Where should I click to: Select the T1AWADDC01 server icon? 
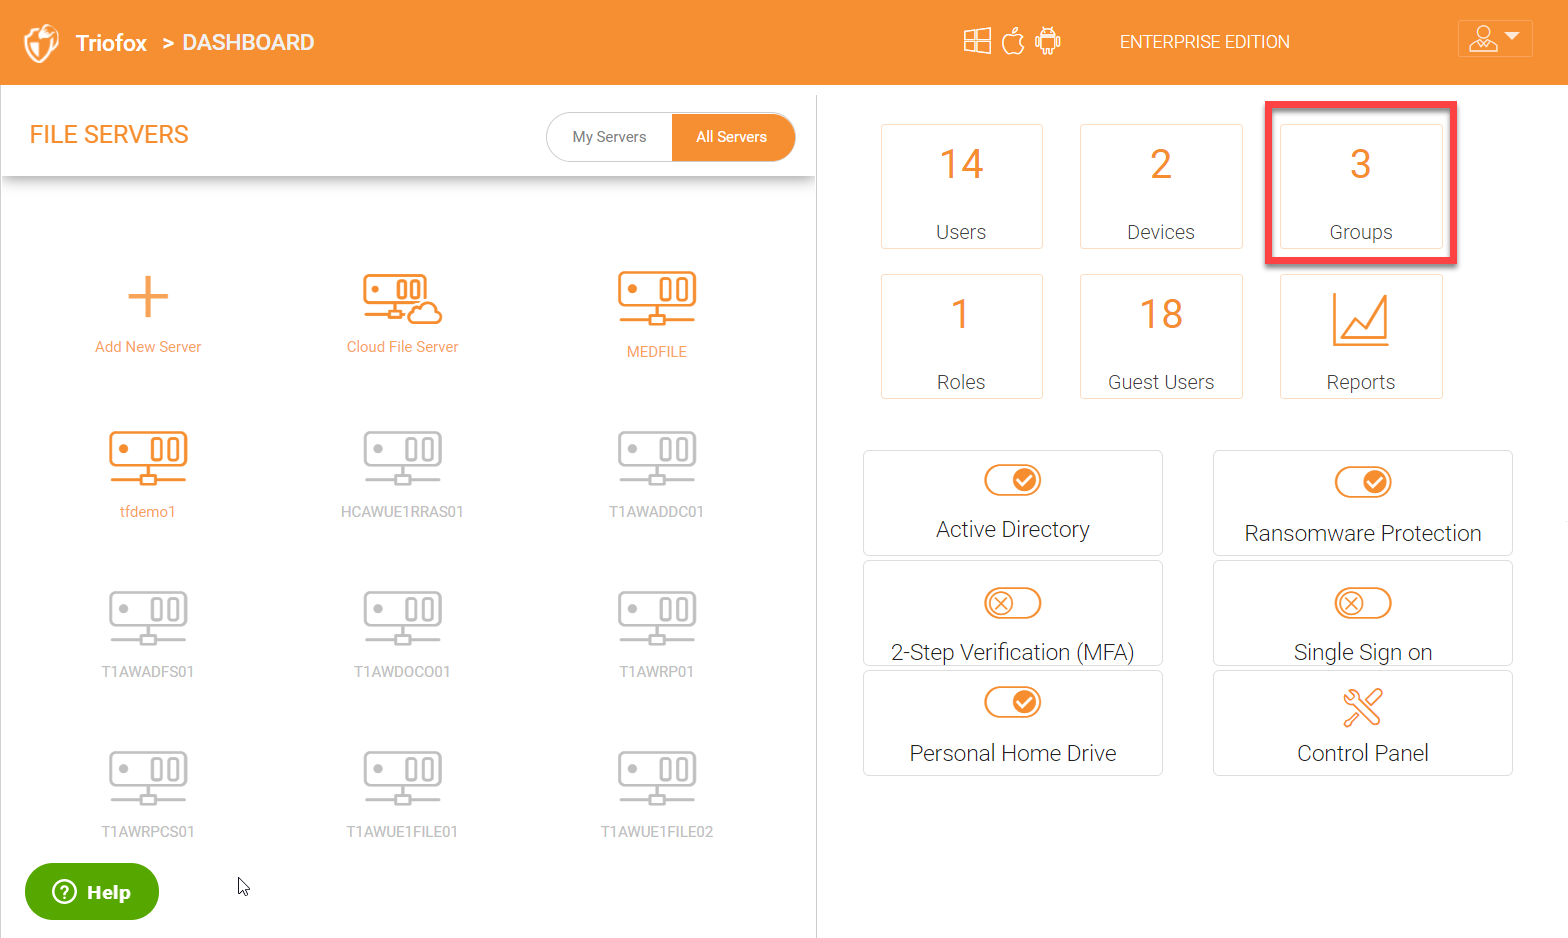(x=657, y=458)
